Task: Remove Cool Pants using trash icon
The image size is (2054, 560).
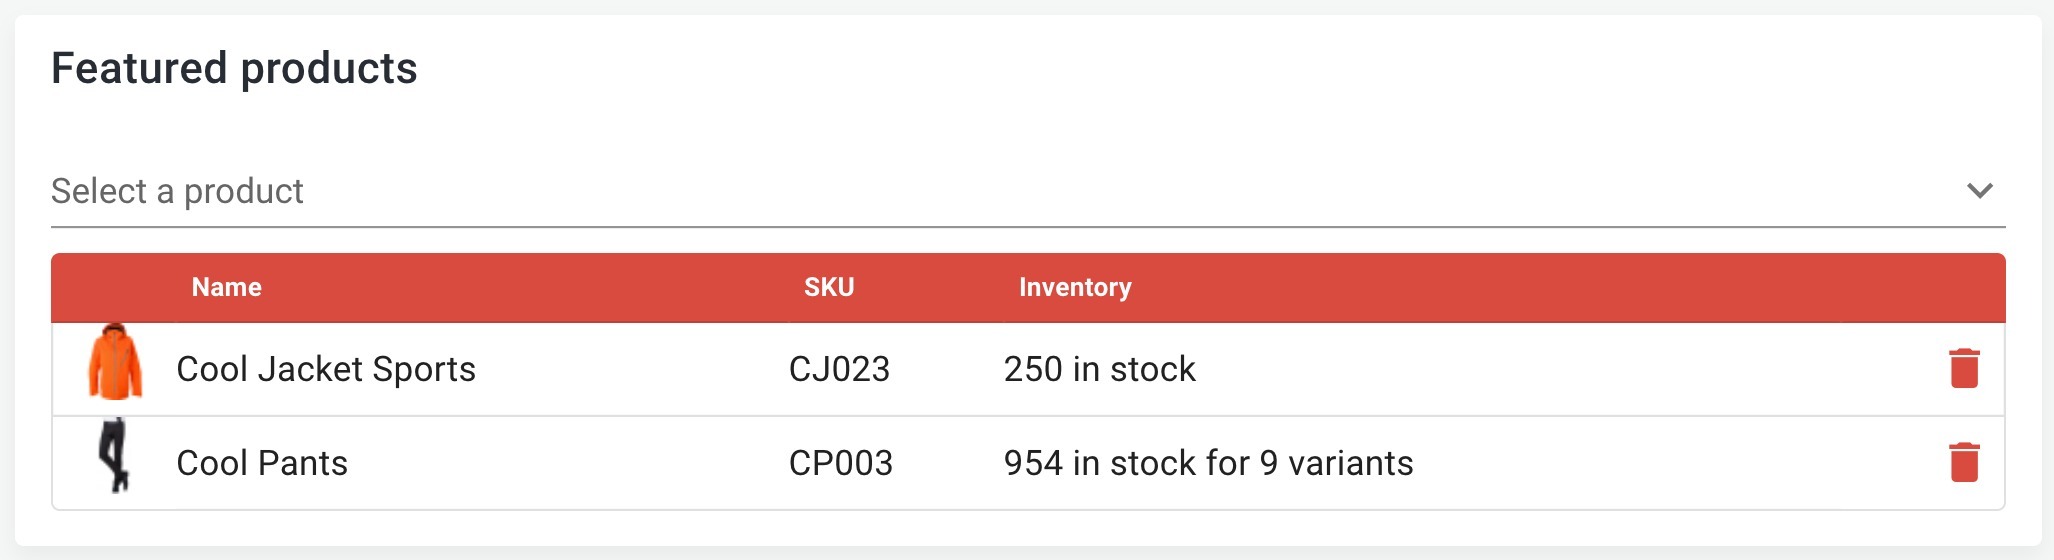Action: 1964,462
